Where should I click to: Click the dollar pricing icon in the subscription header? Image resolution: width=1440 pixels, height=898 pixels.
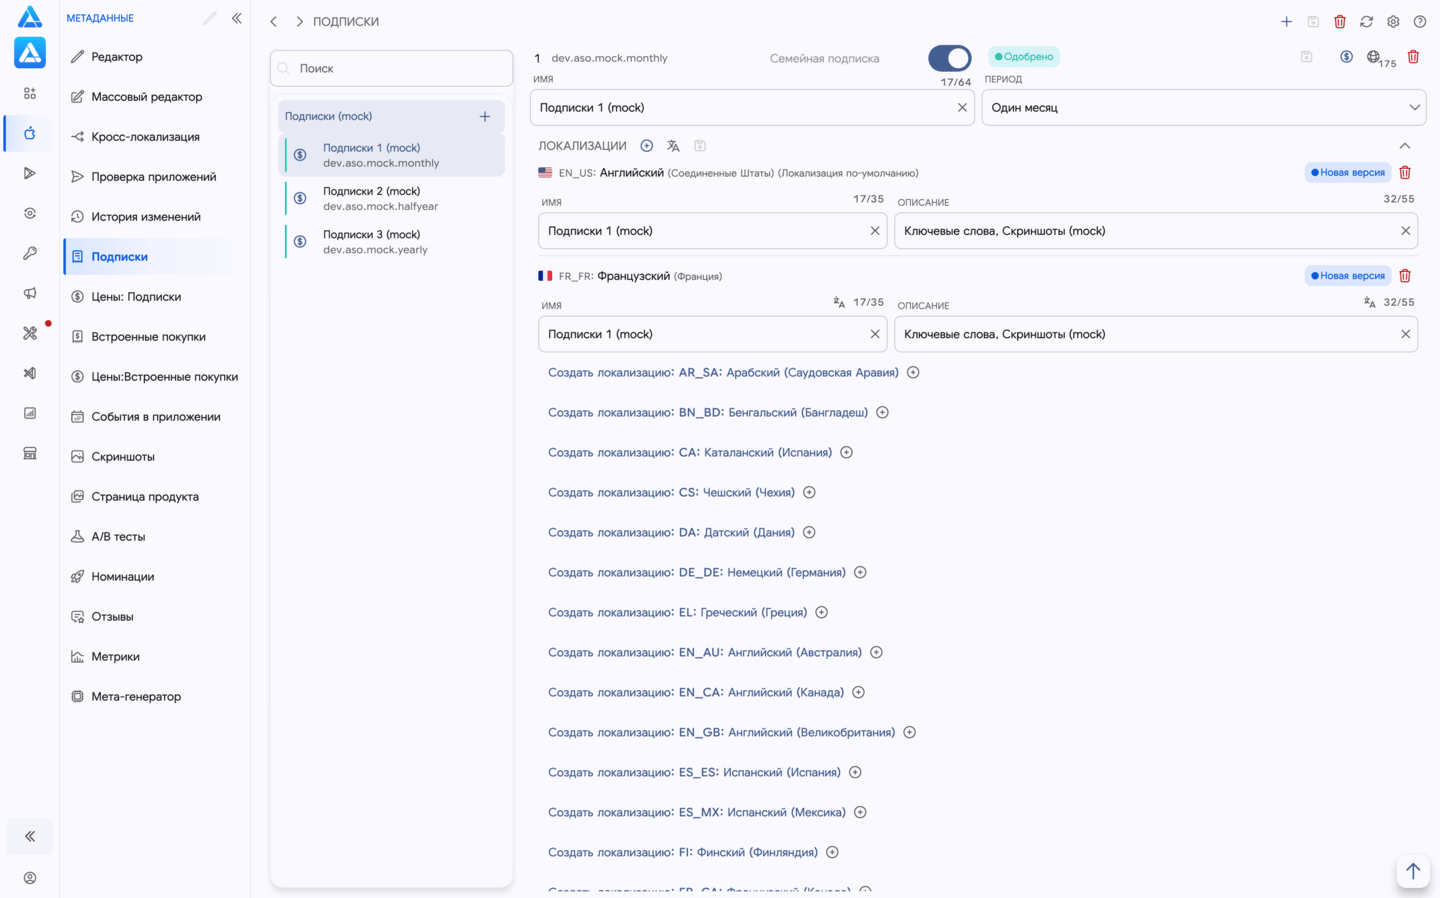coord(1346,57)
